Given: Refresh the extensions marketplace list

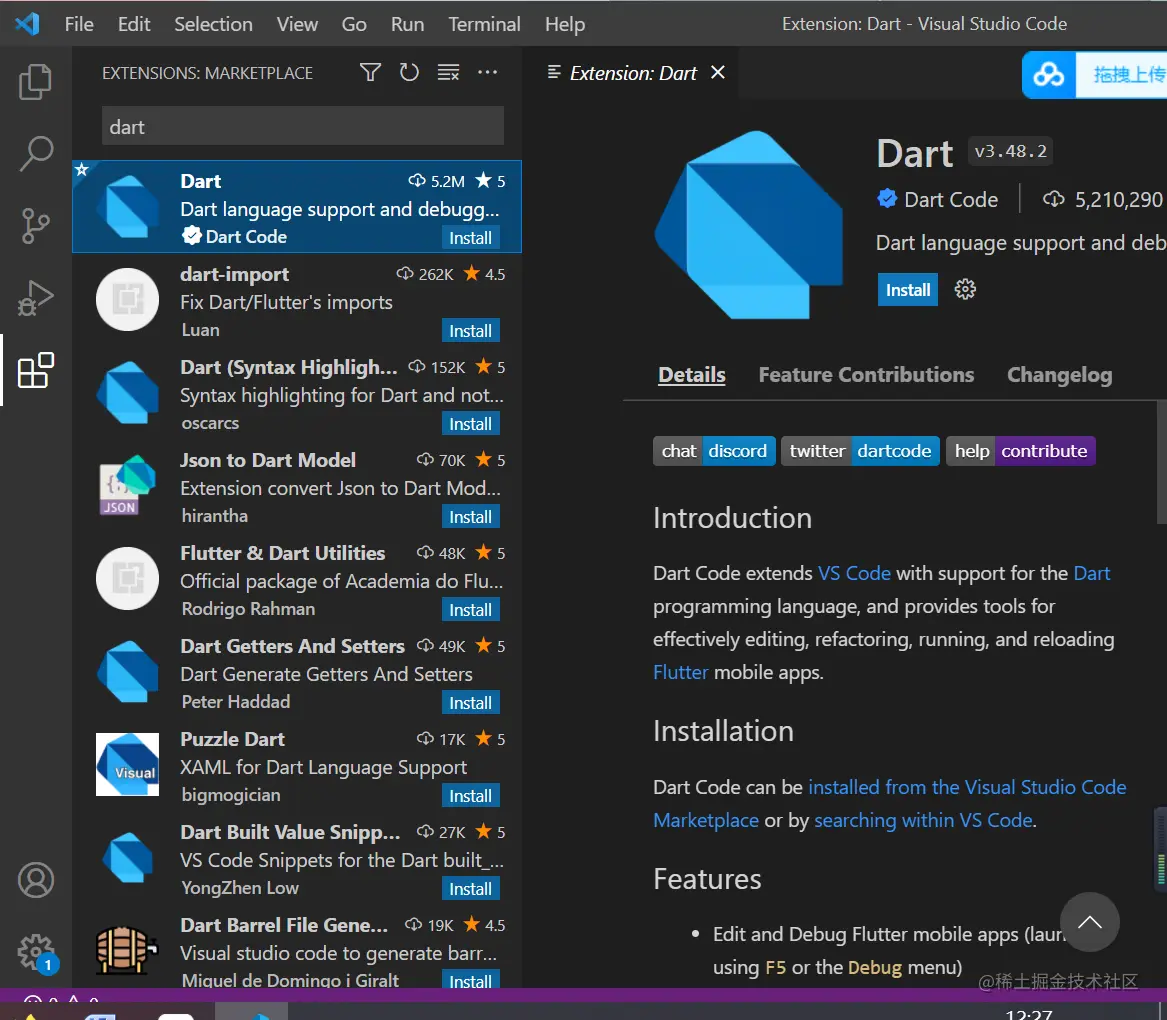Looking at the screenshot, I should point(409,72).
